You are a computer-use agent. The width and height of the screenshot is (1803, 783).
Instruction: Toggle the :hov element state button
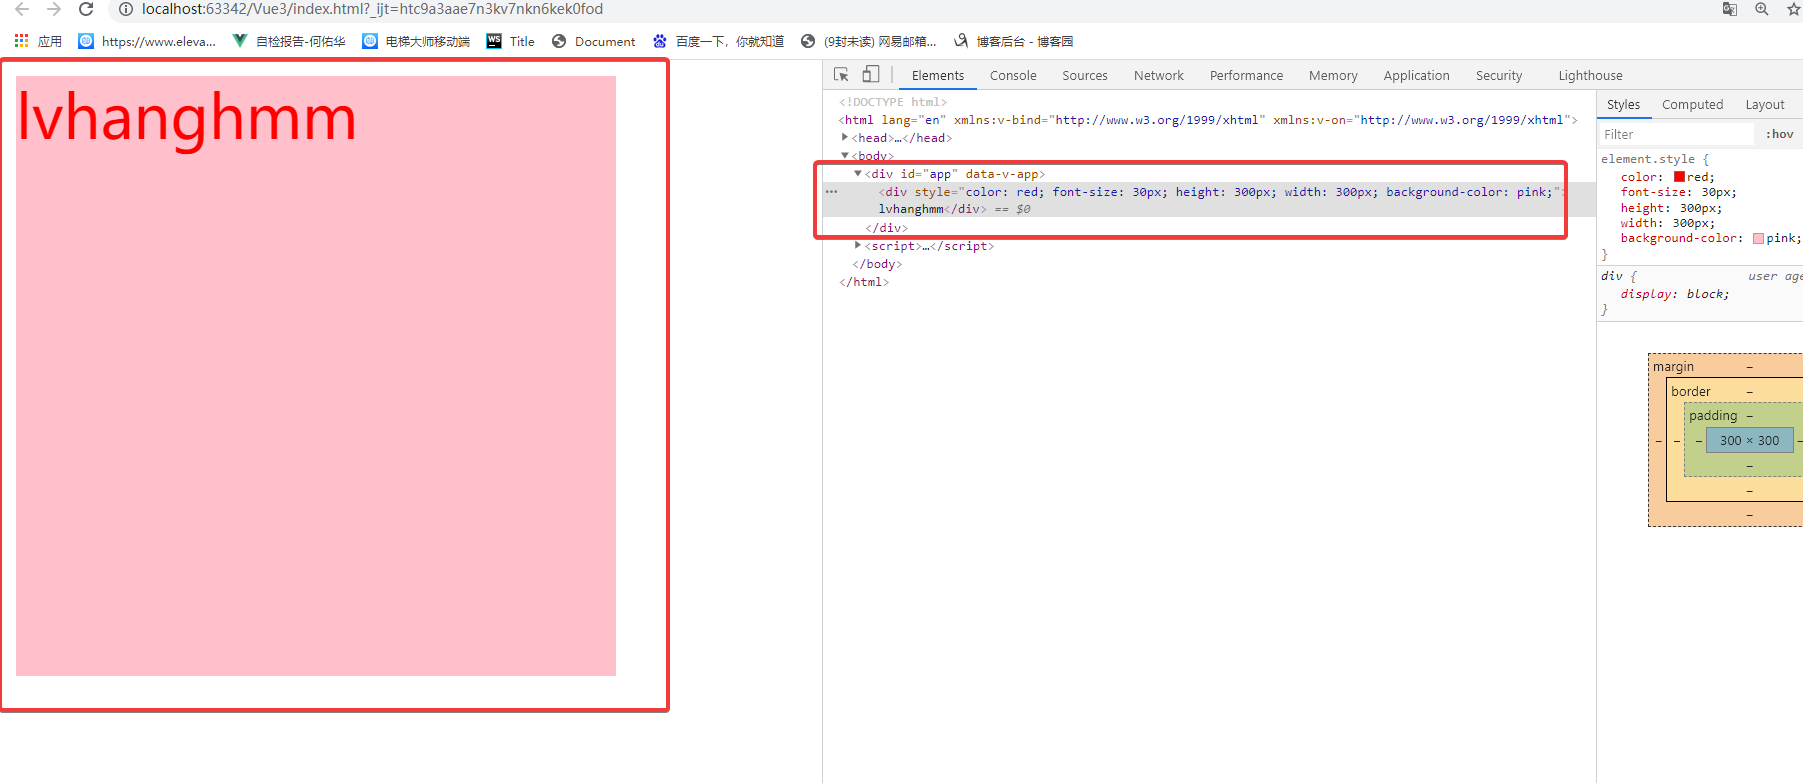point(1779,134)
